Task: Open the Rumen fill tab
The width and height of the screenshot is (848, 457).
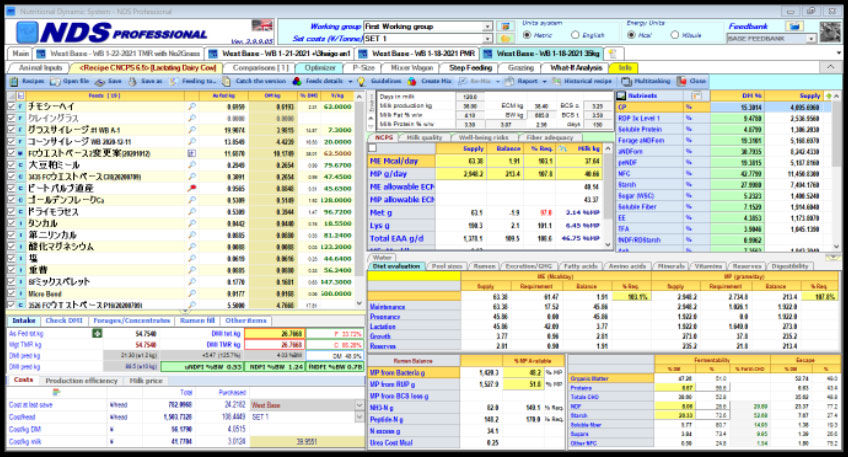Action: click(x=197, y=321)
